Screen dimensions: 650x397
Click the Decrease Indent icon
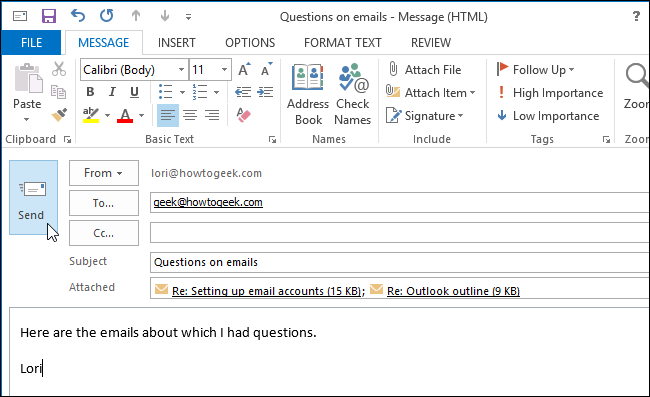pyautogui.click(x=243, y=92)
